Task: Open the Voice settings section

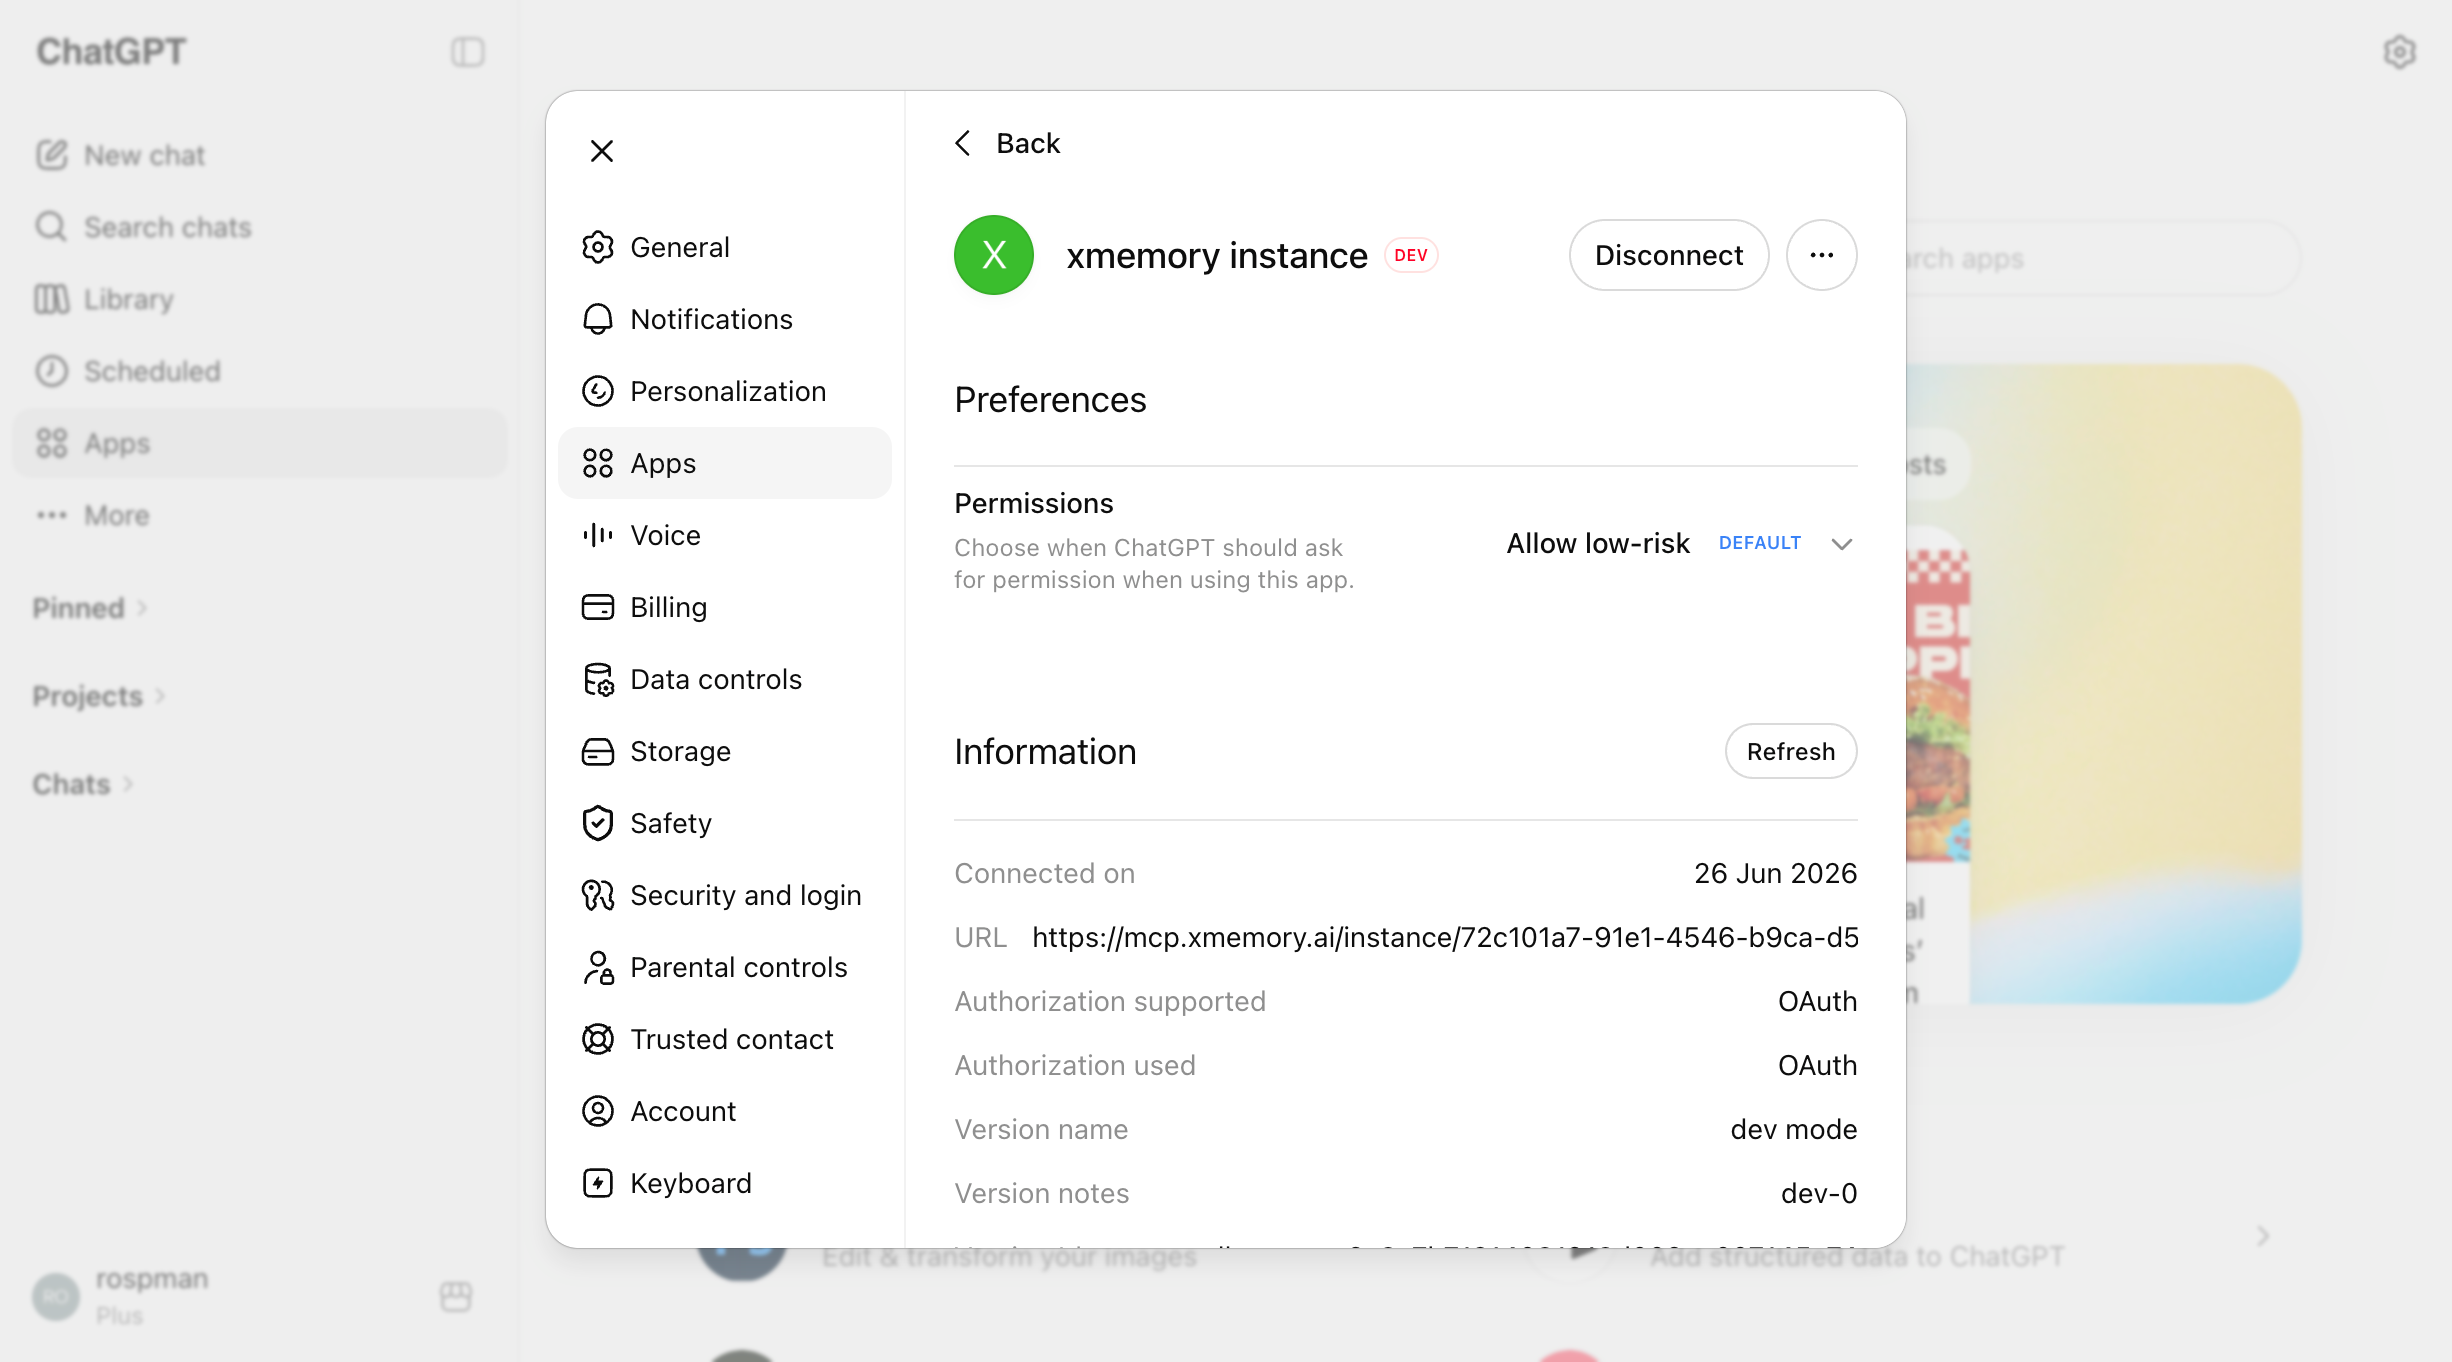Action: tap(724, 535)
